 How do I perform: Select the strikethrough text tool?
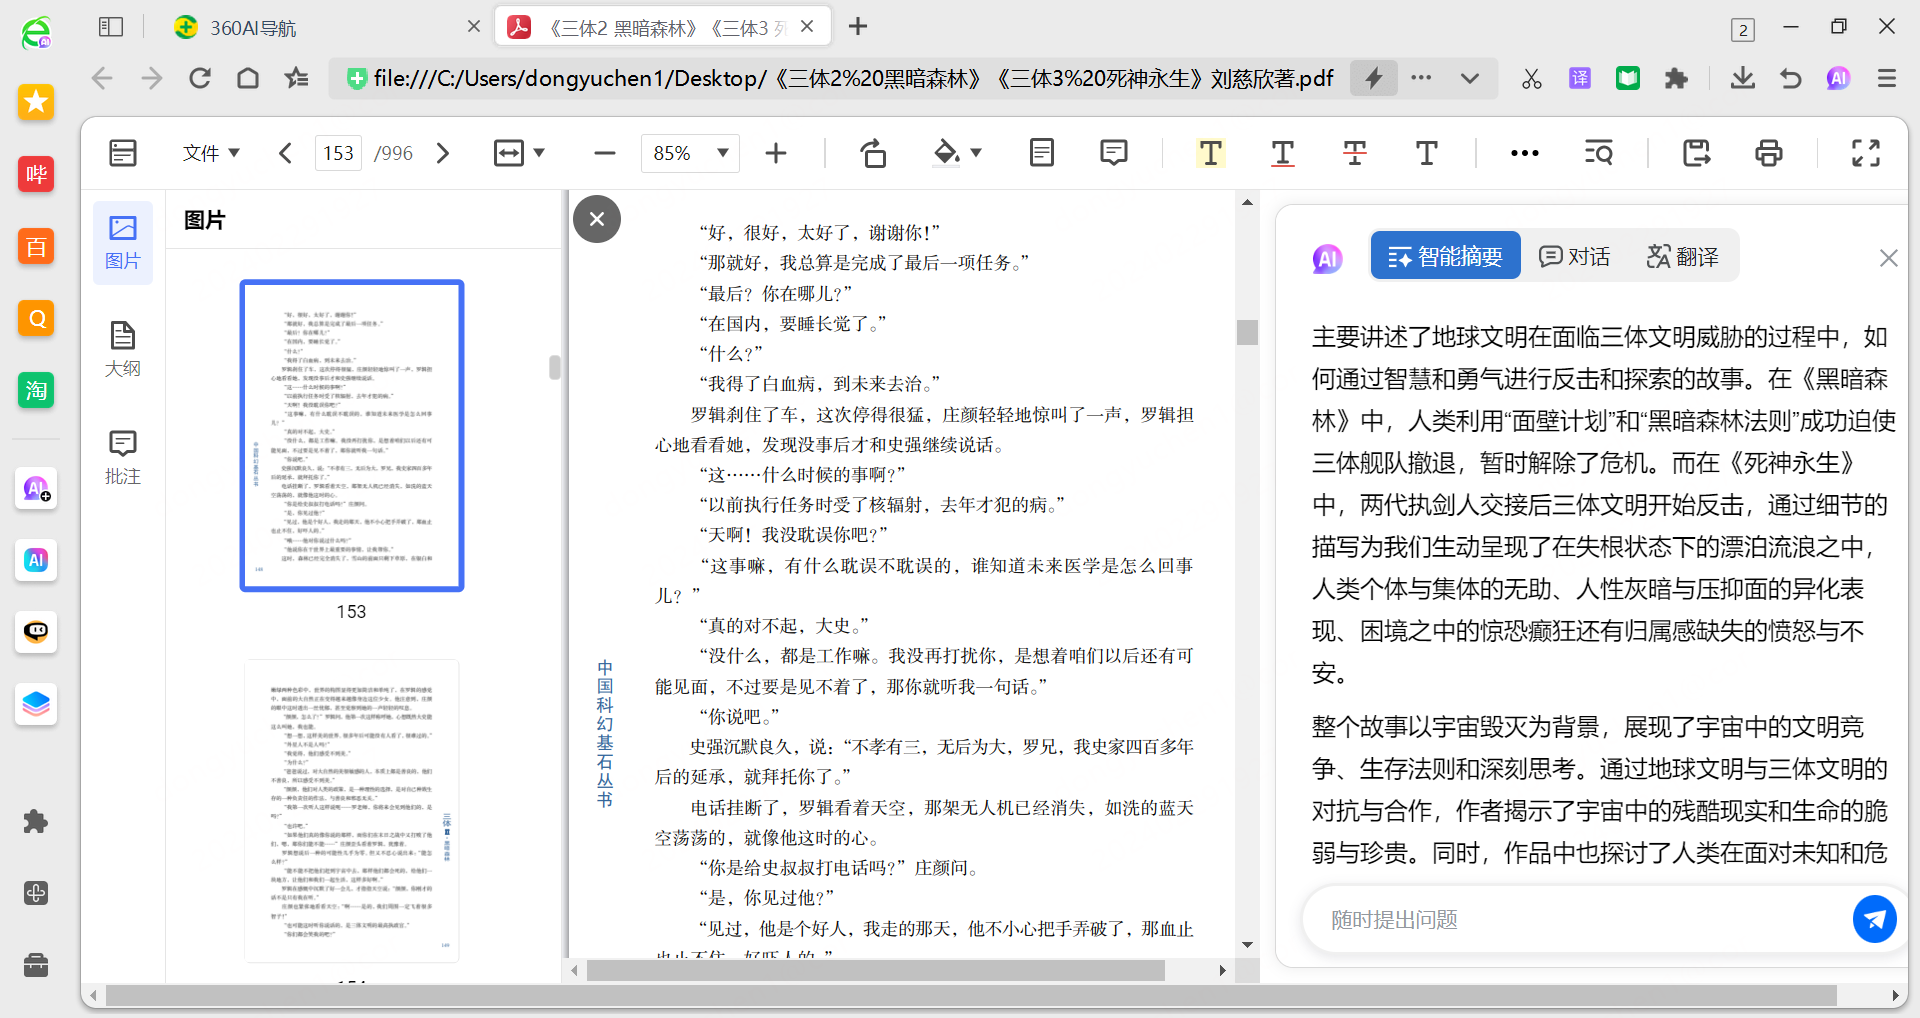(x=1354, y=153)
